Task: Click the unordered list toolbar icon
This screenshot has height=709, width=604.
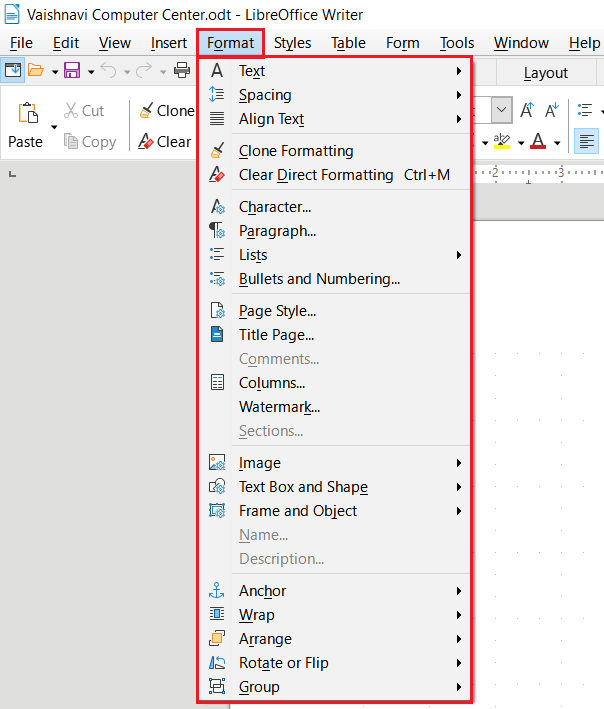Action: [x=585, y=110]
